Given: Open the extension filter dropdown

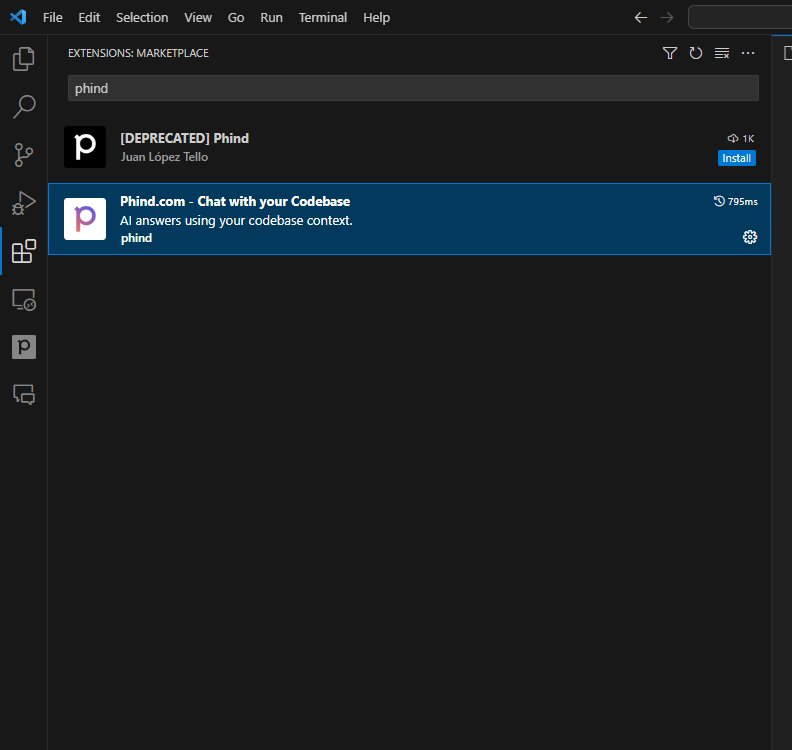Looking at the screenshot, I should 670,53.
